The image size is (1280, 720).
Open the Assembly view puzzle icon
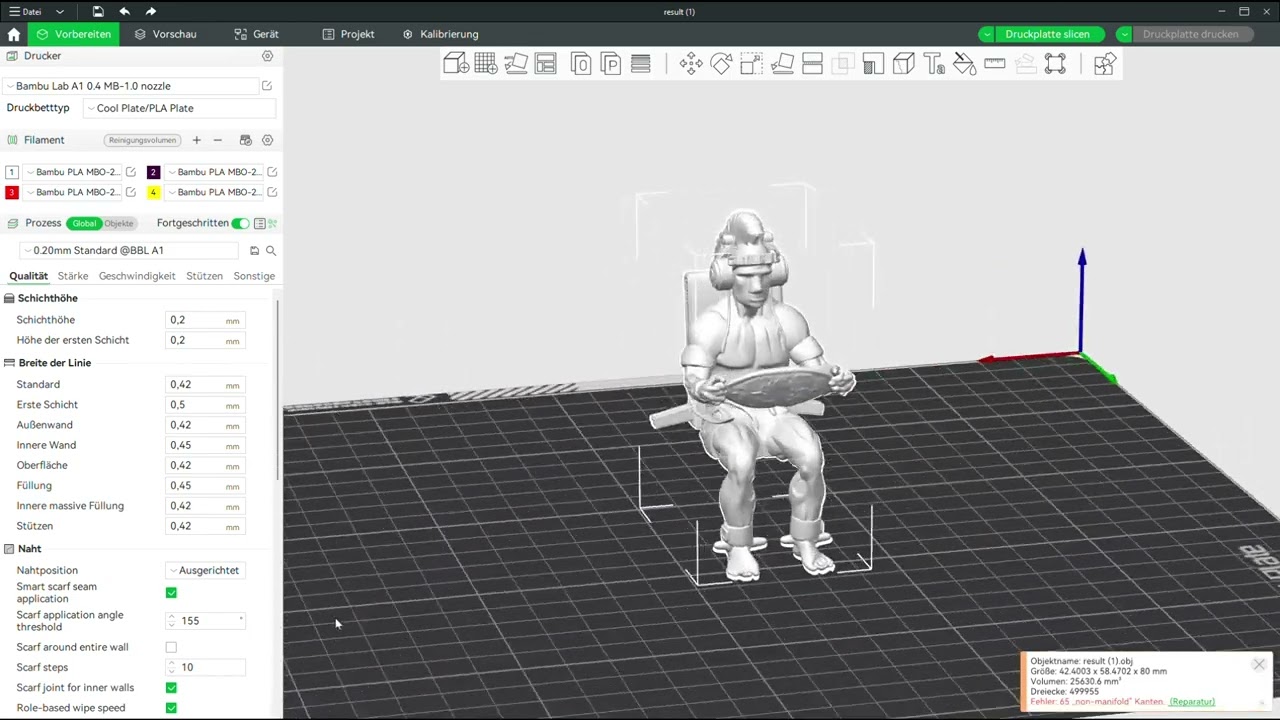tap(1104, 64)
